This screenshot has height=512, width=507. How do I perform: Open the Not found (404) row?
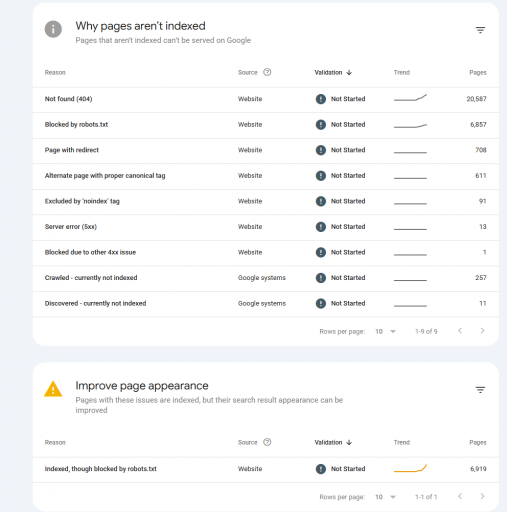(266, 99)
